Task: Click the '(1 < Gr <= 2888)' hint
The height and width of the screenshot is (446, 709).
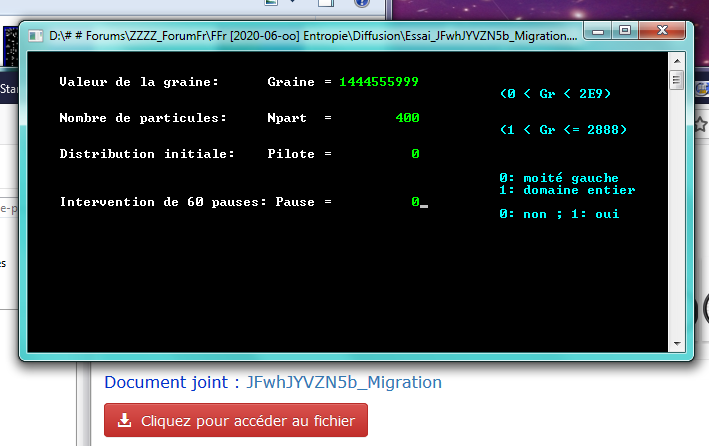Action: pyautogui.click(x=563, y=130)
